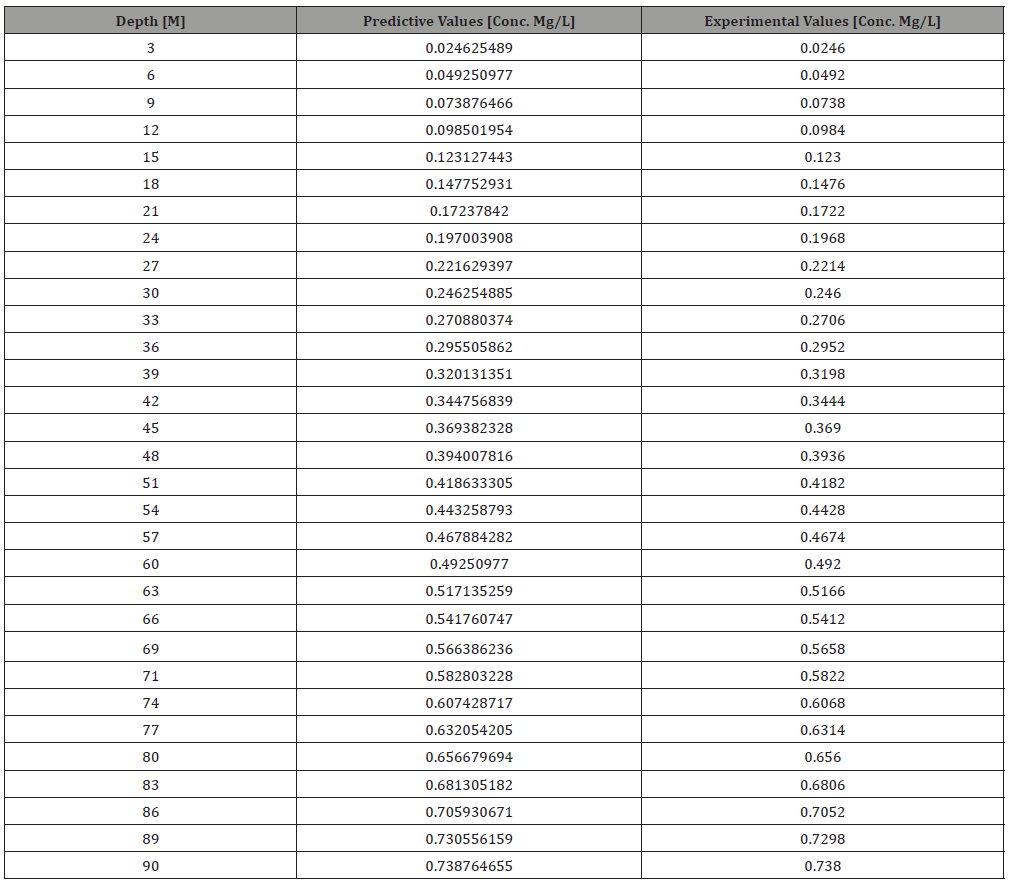Select predictive value 0.049250977
Image resolution: width=1012 pixels, height=892 pixels.
[x=469, y=76]
